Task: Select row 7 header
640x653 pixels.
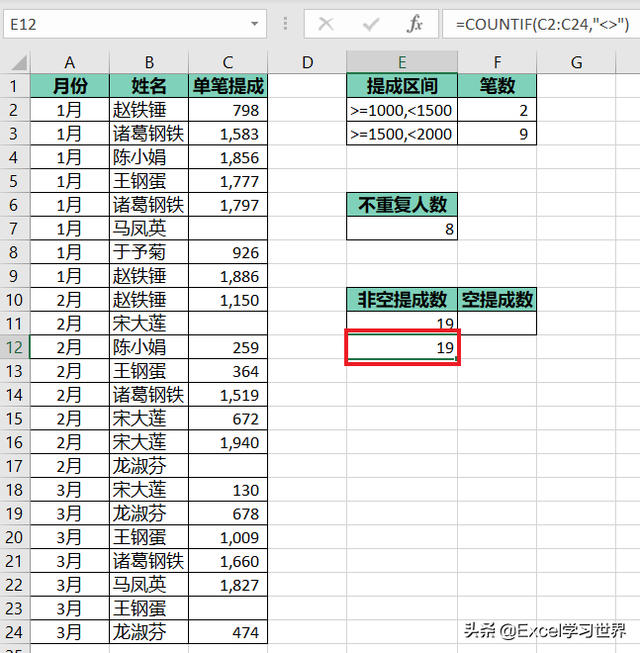Action: pos(15,228)
